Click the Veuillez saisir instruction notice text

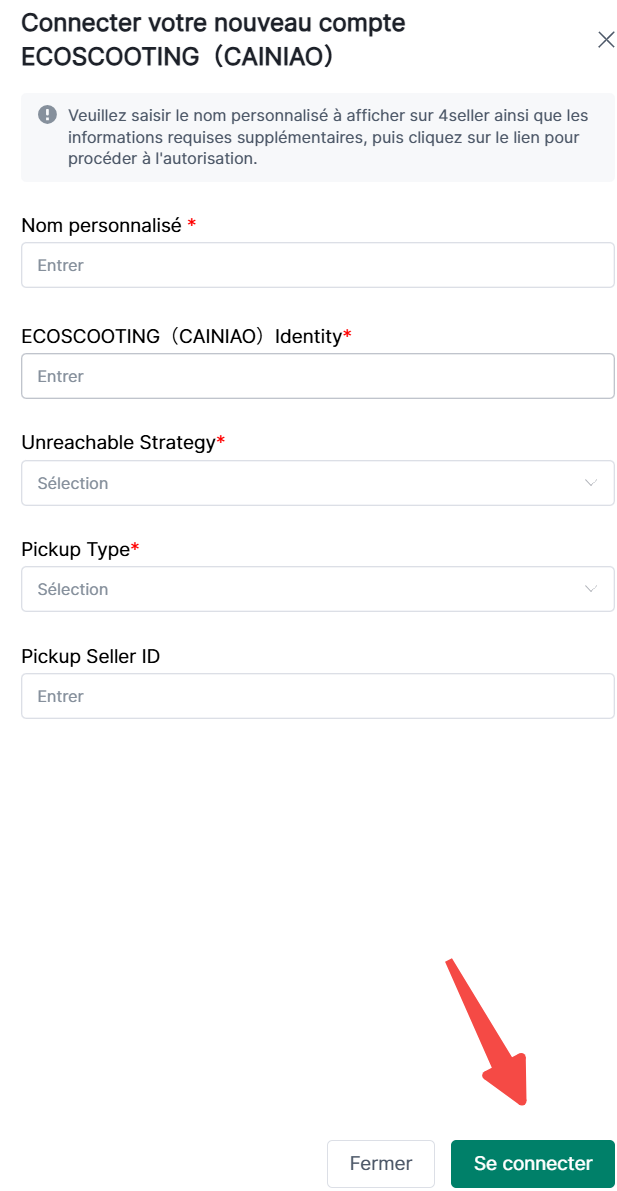click(328, 137)
